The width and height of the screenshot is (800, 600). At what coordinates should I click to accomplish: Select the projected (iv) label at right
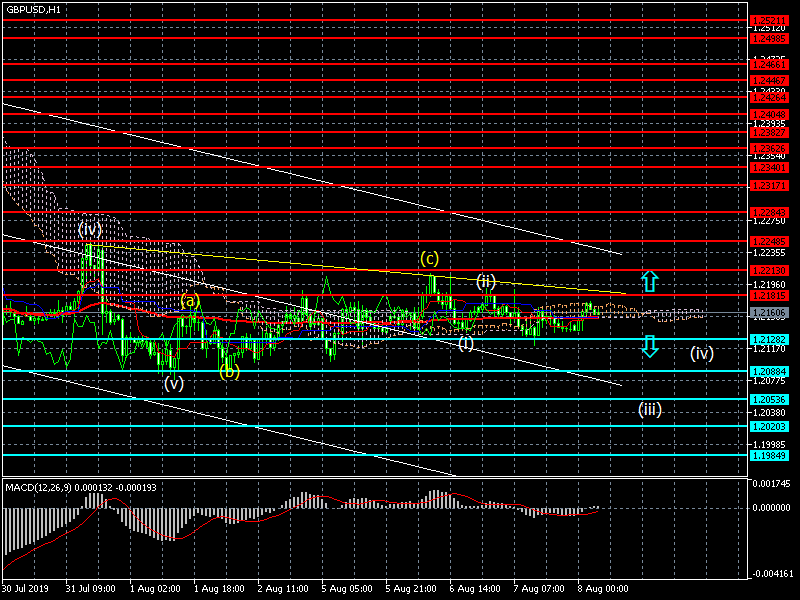pos(701,353)
